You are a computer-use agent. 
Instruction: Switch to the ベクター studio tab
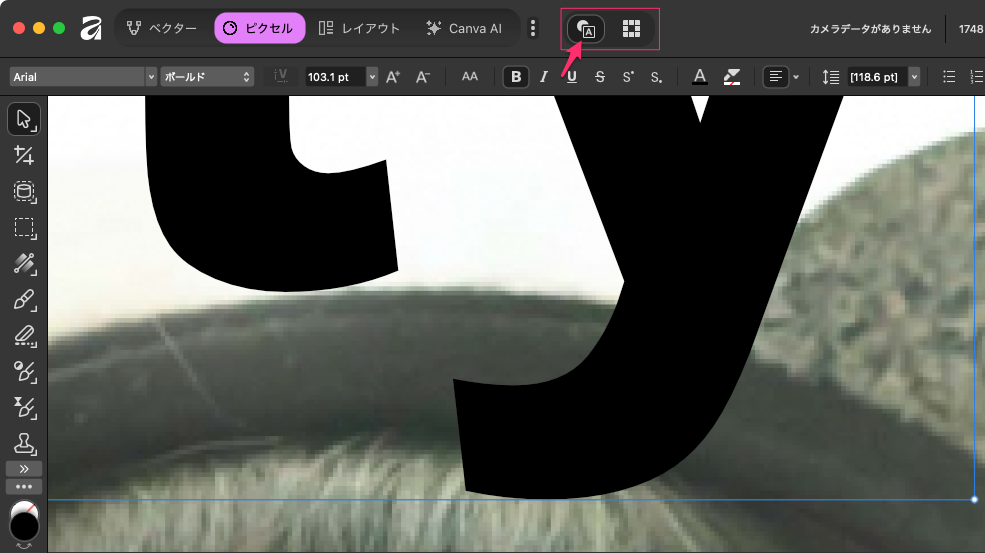tap(161, 29)
